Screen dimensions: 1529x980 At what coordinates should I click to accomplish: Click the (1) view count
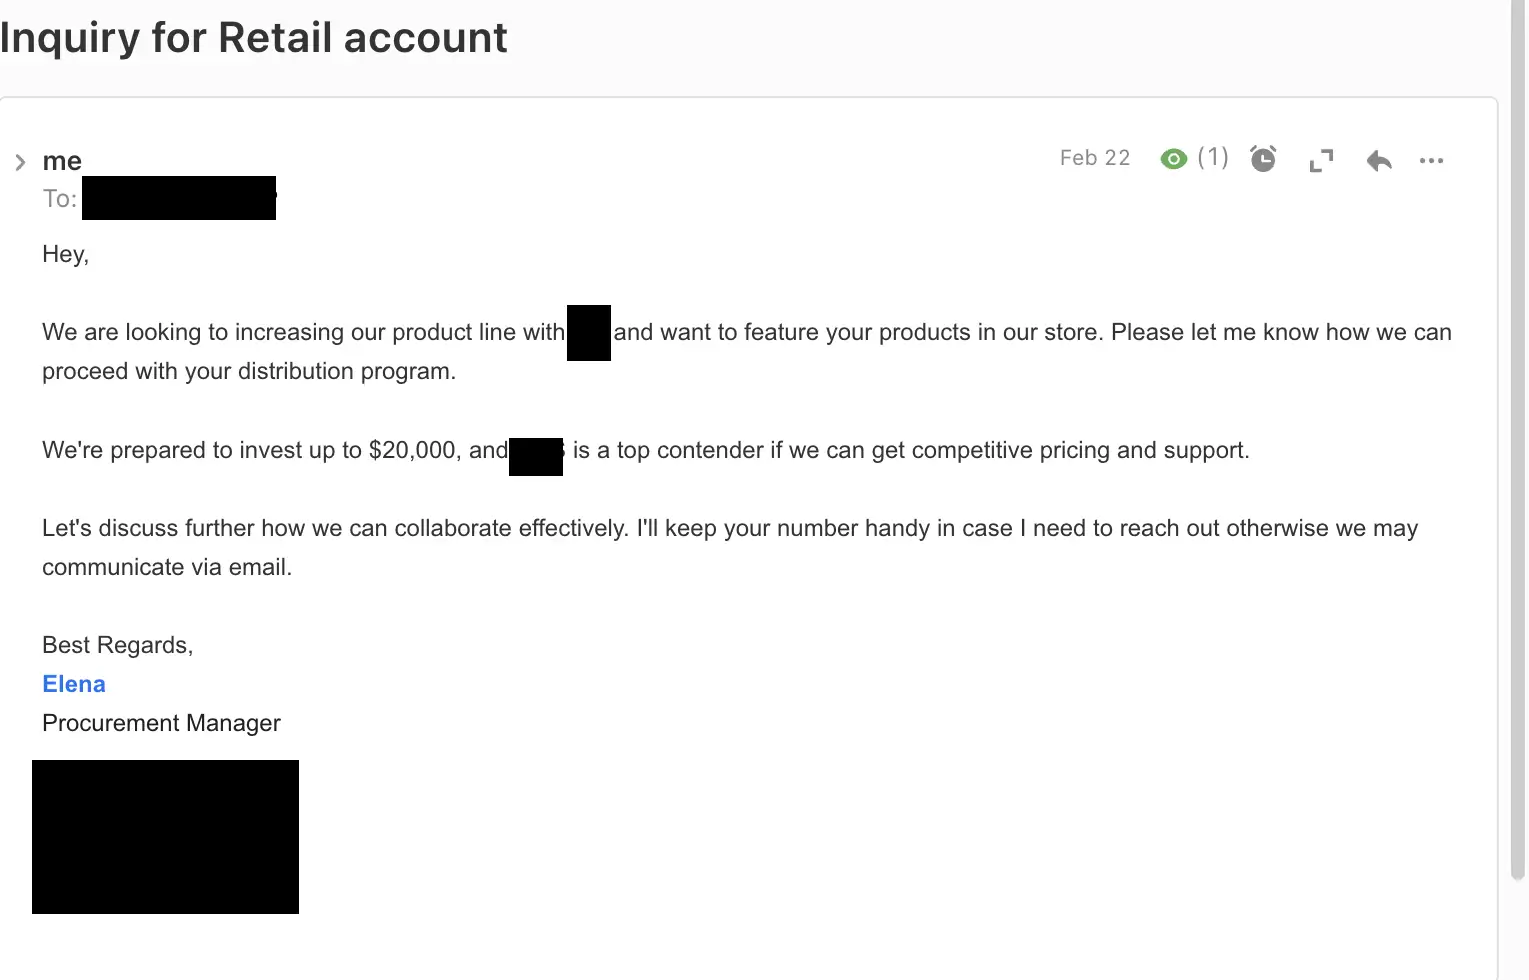click(1213, 157)
